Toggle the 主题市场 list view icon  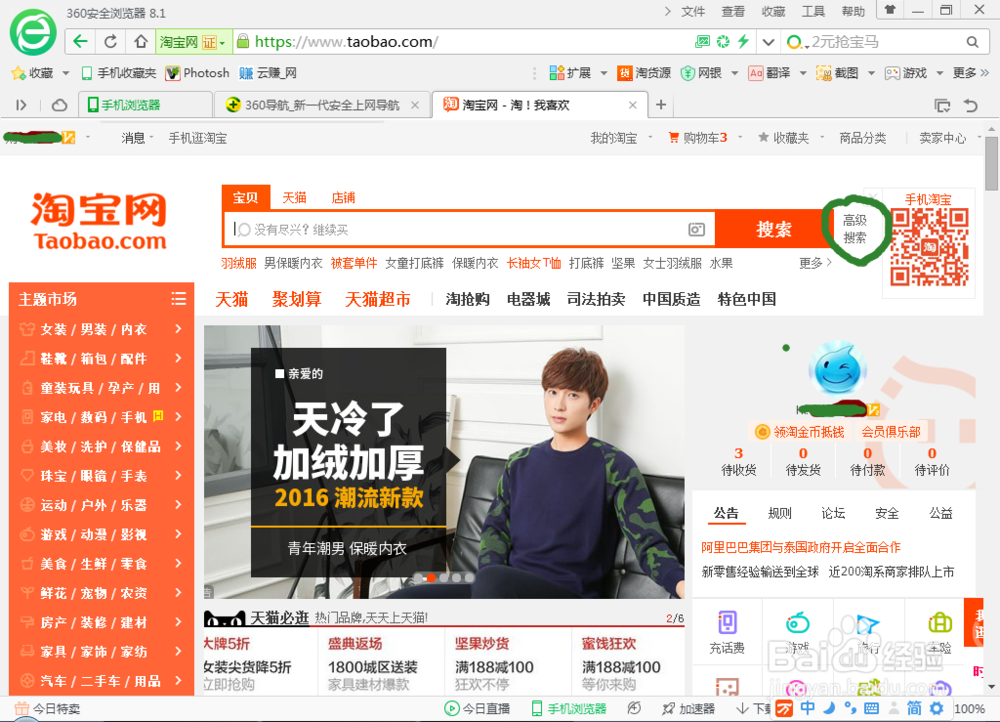click(179, 298)
